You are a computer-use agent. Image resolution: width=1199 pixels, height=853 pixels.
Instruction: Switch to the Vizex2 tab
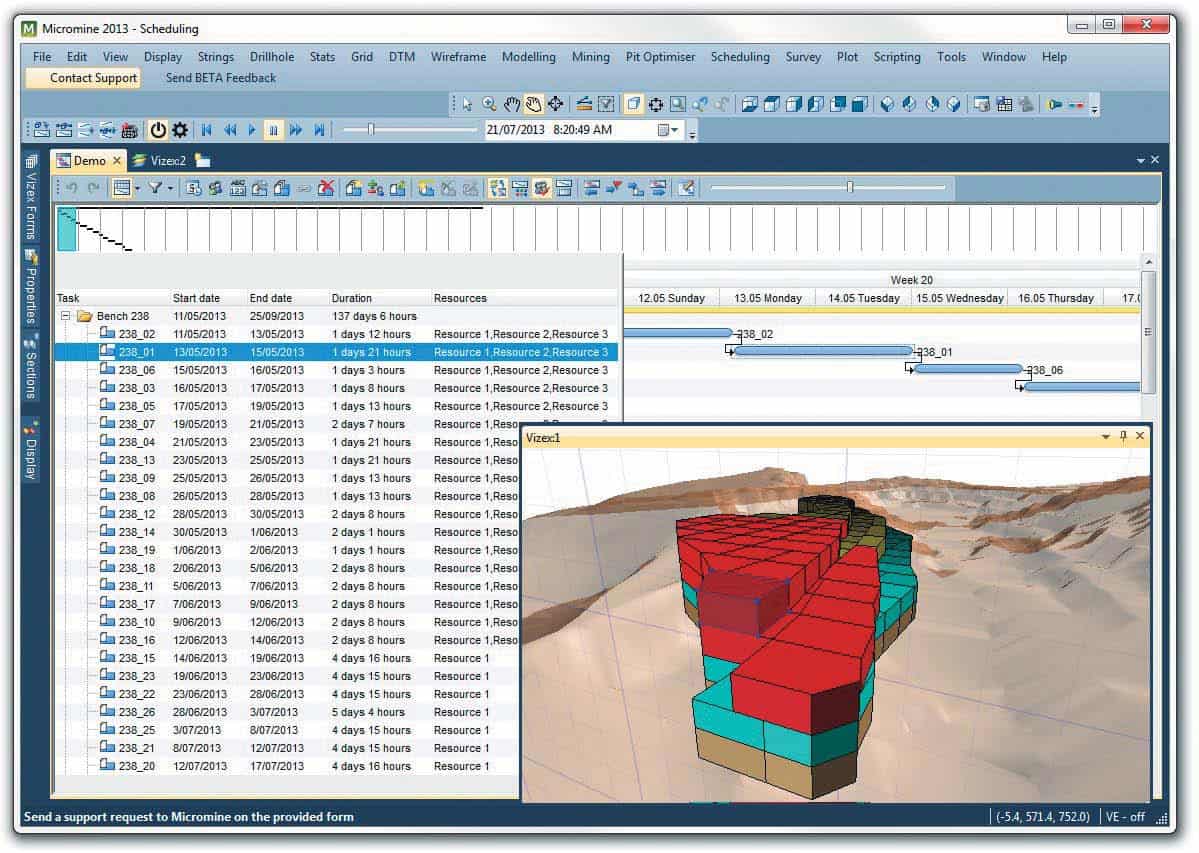point(168,160)
